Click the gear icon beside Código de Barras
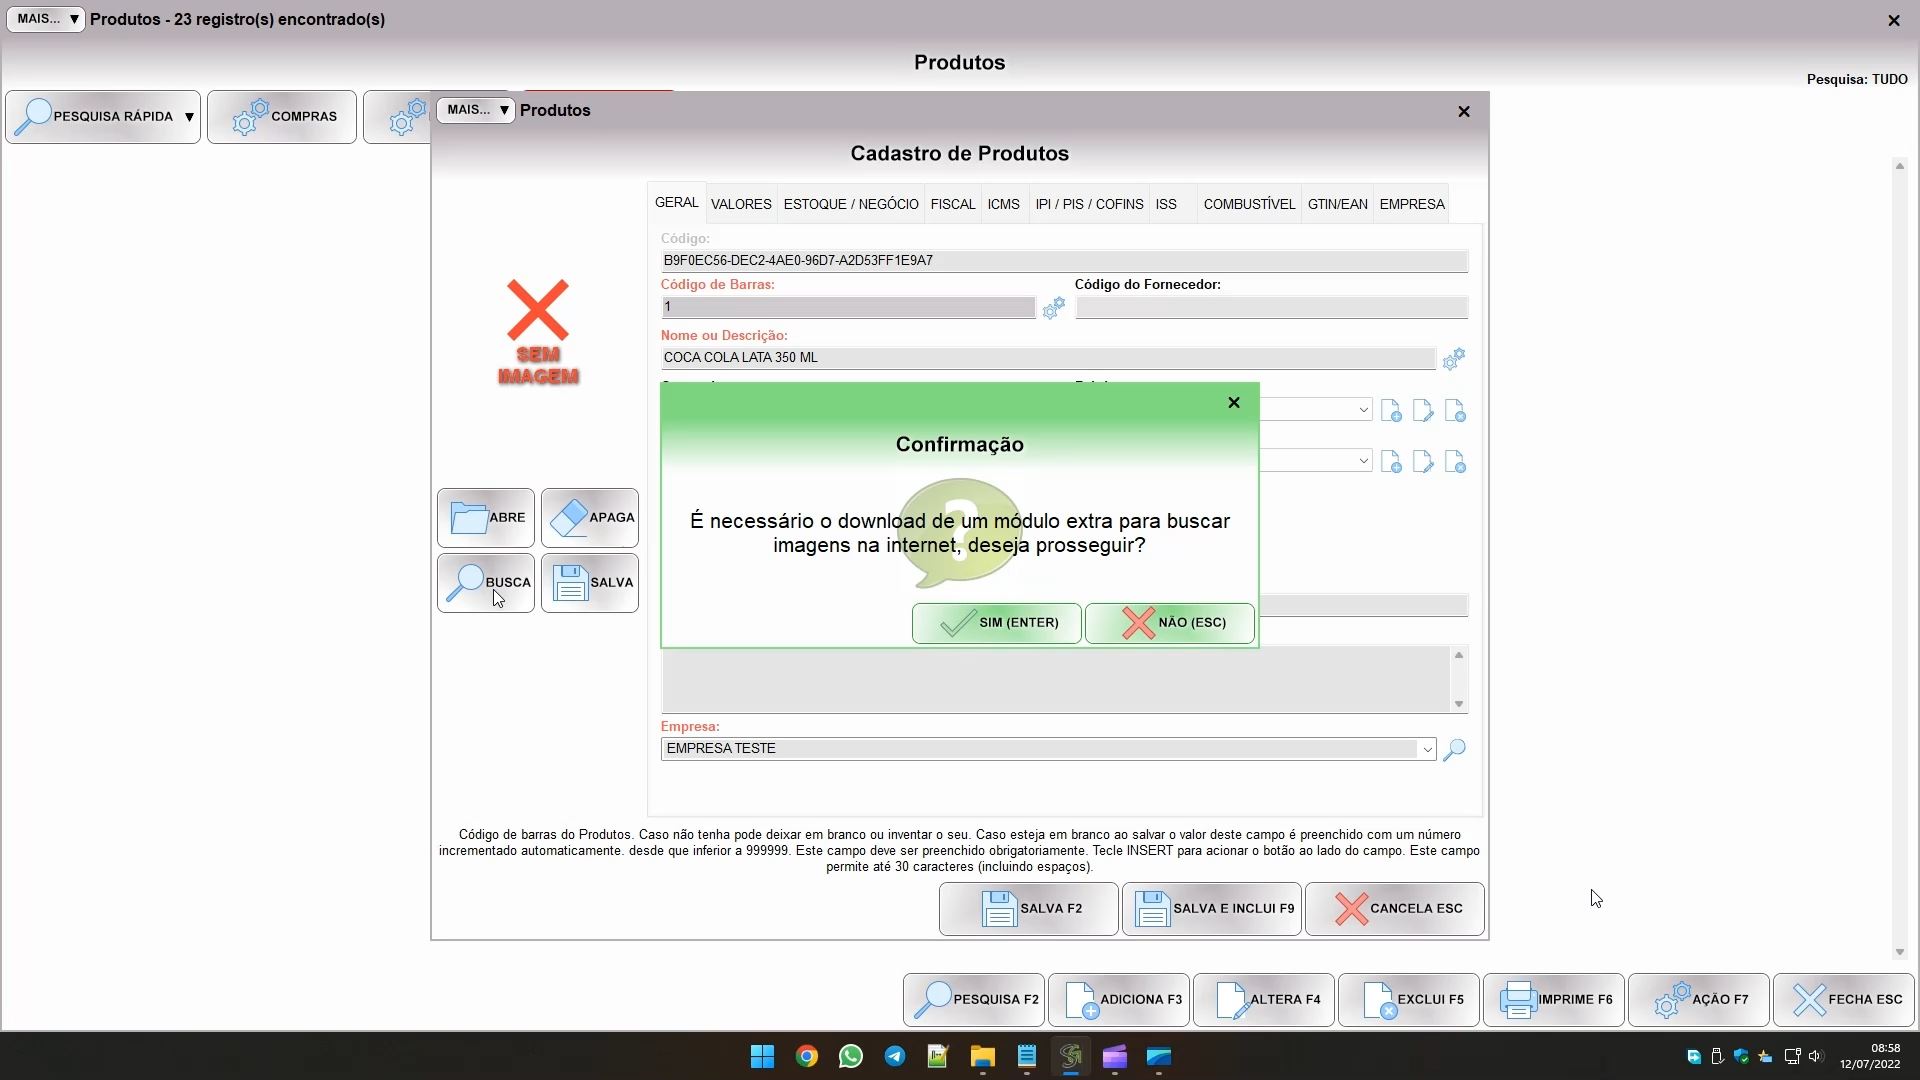The height and width of the screenshot is (1080, 1920). [1053, 309]
